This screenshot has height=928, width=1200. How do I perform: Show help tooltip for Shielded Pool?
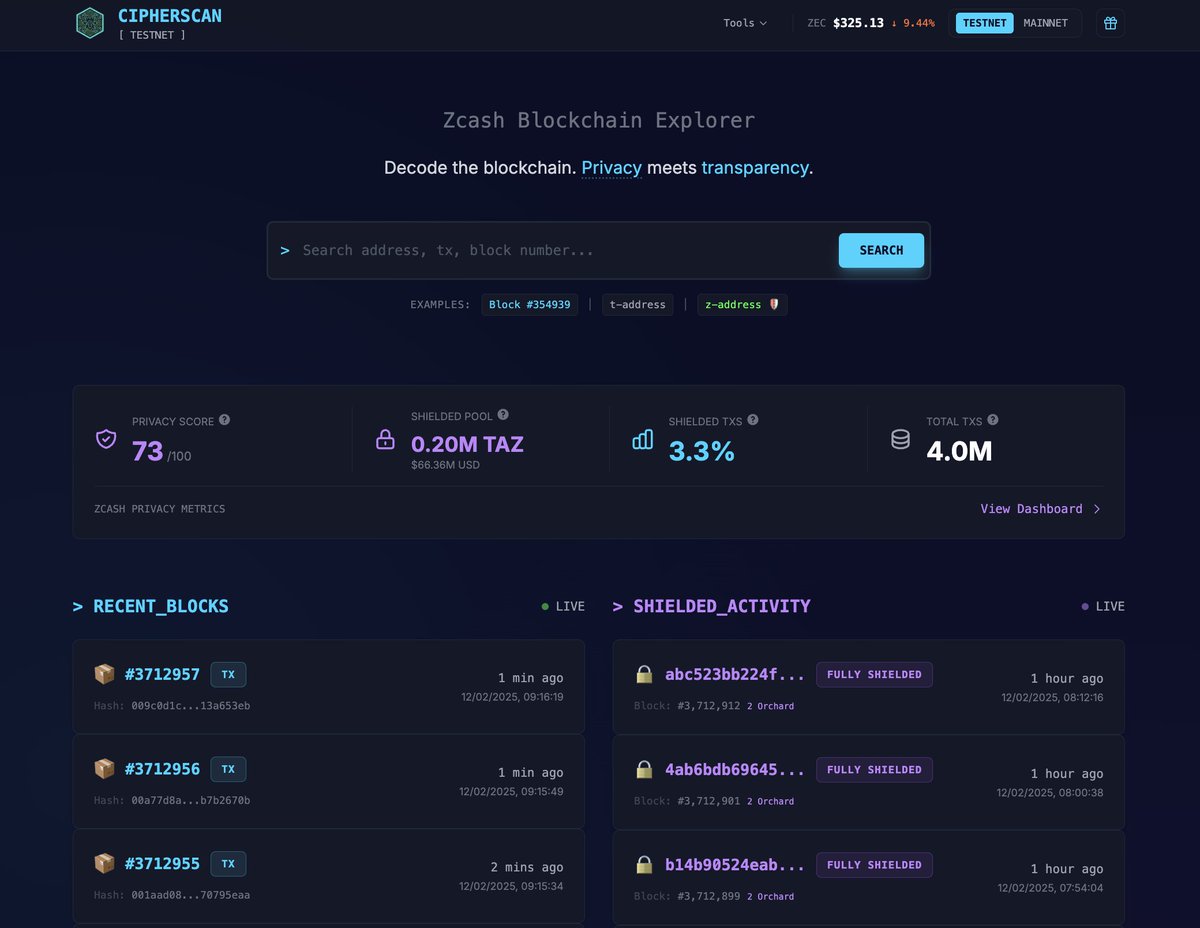(503, 415)
